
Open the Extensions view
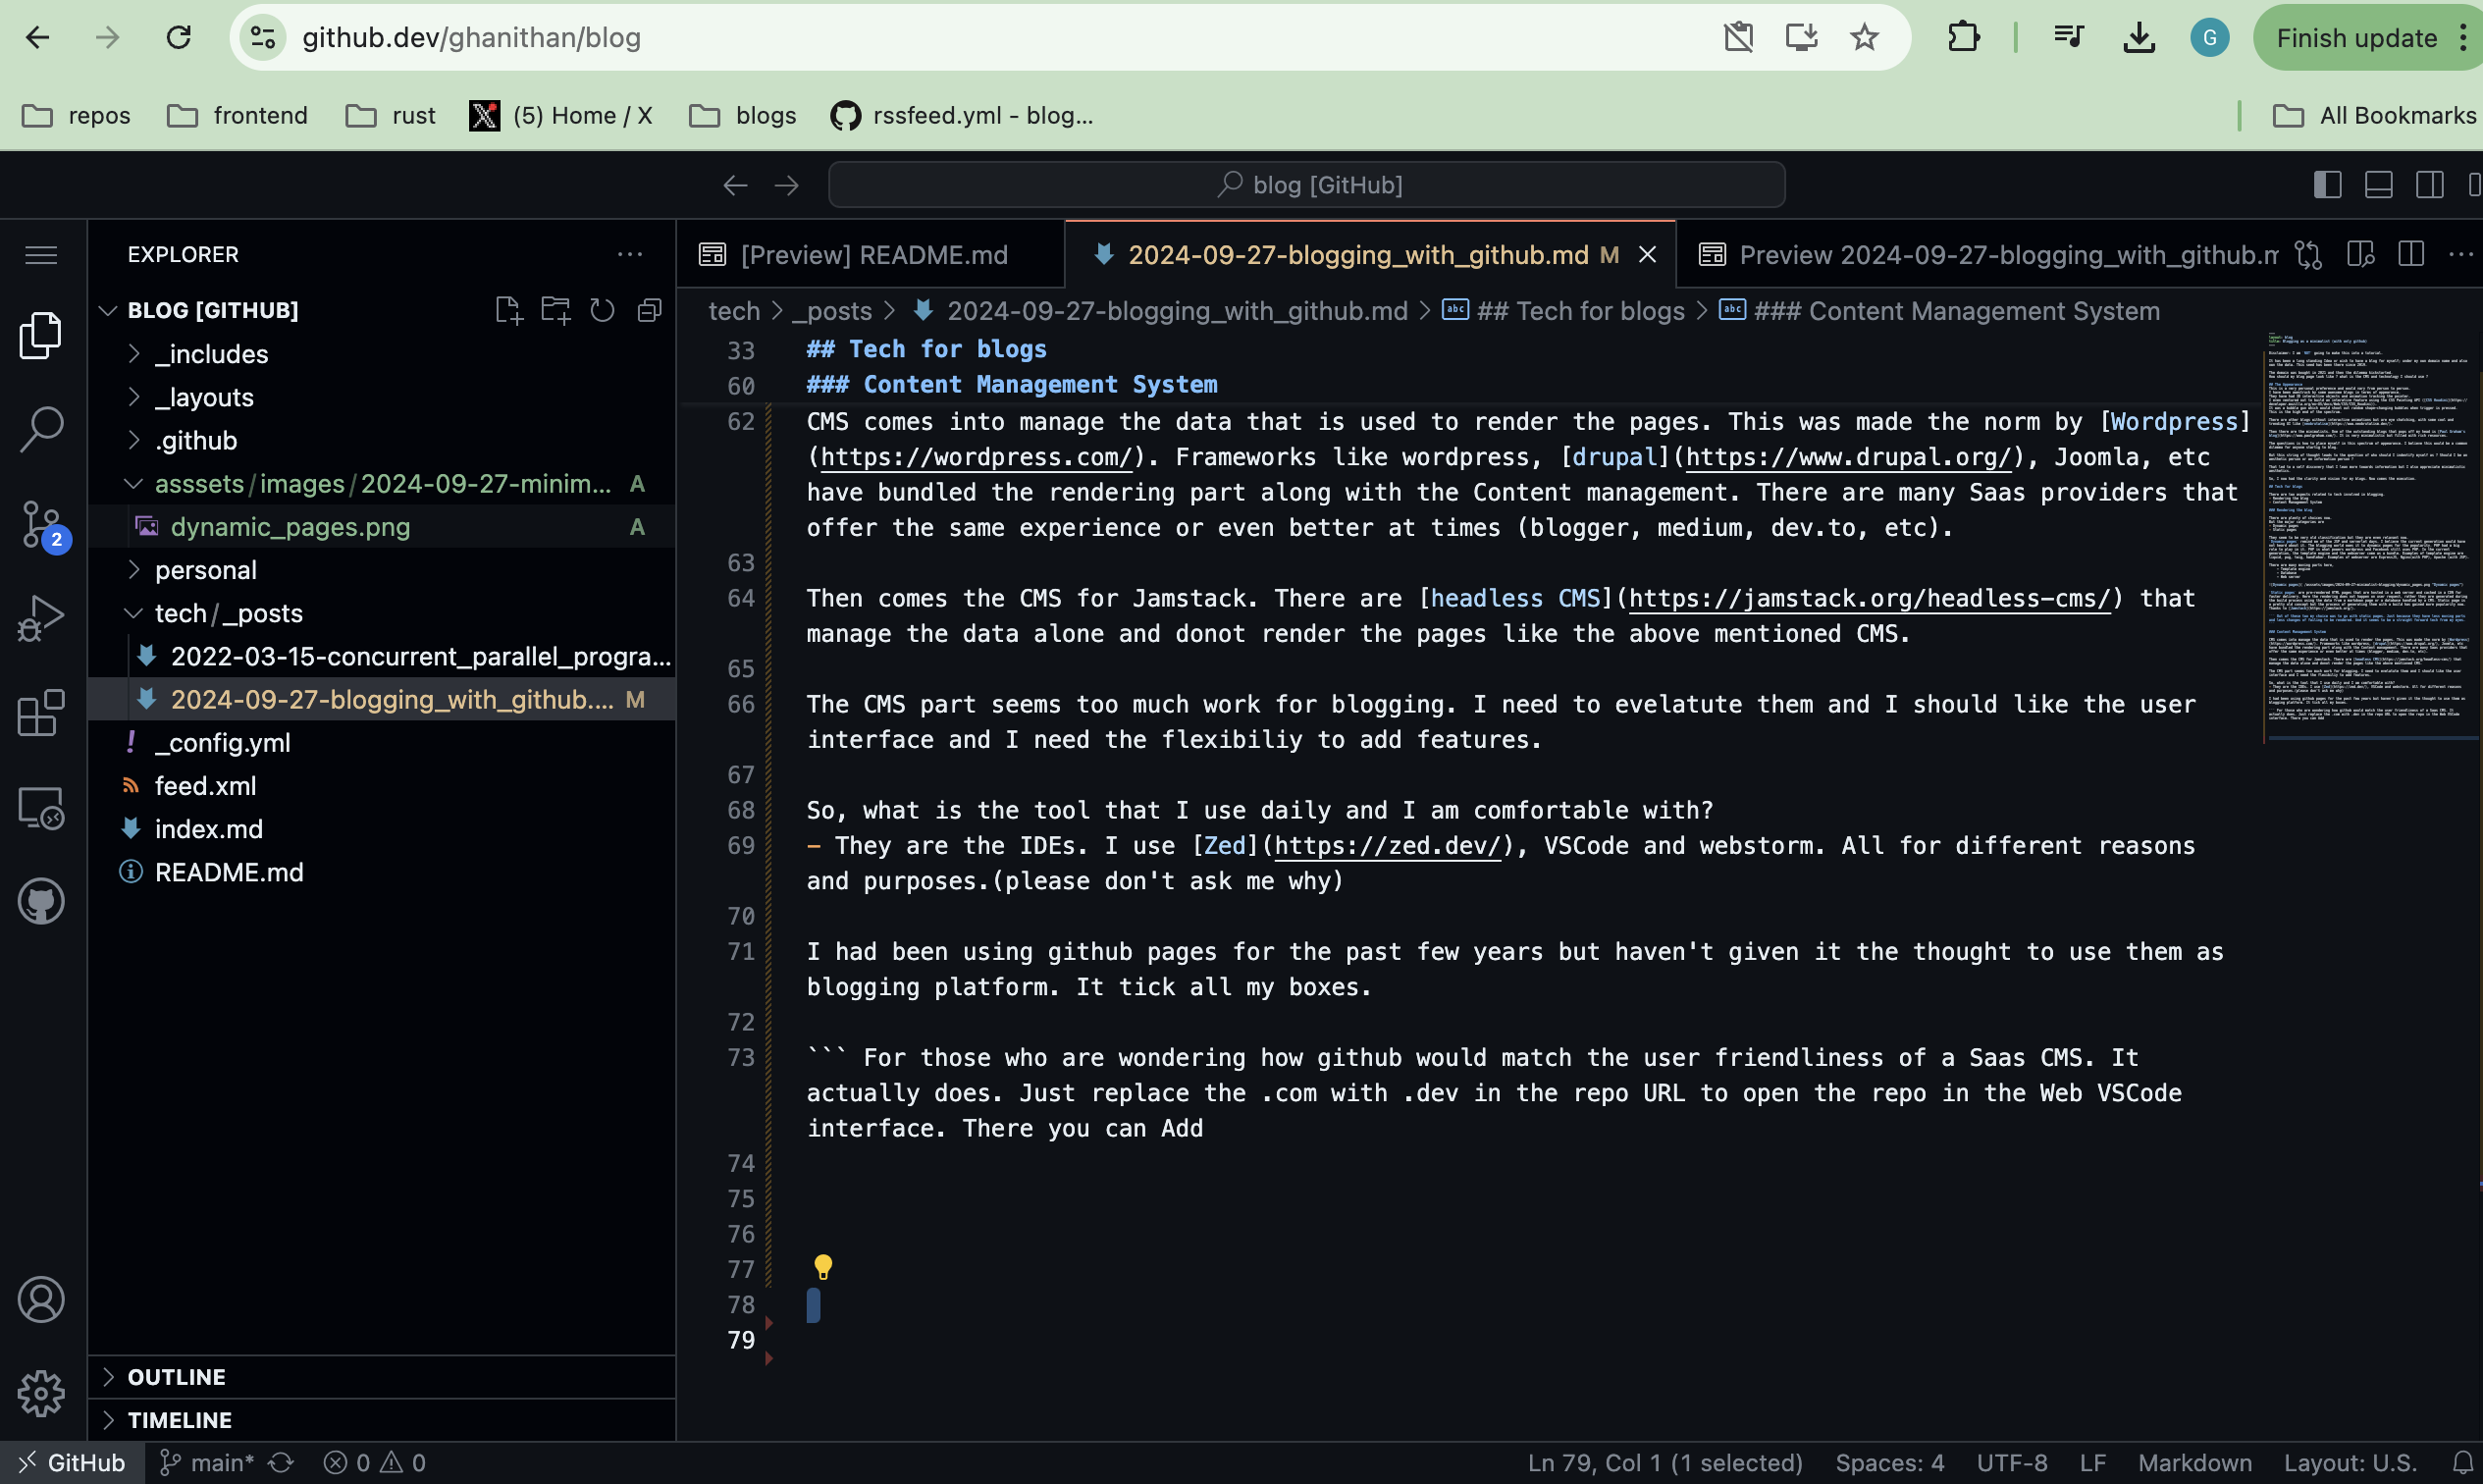pos(41,713)
